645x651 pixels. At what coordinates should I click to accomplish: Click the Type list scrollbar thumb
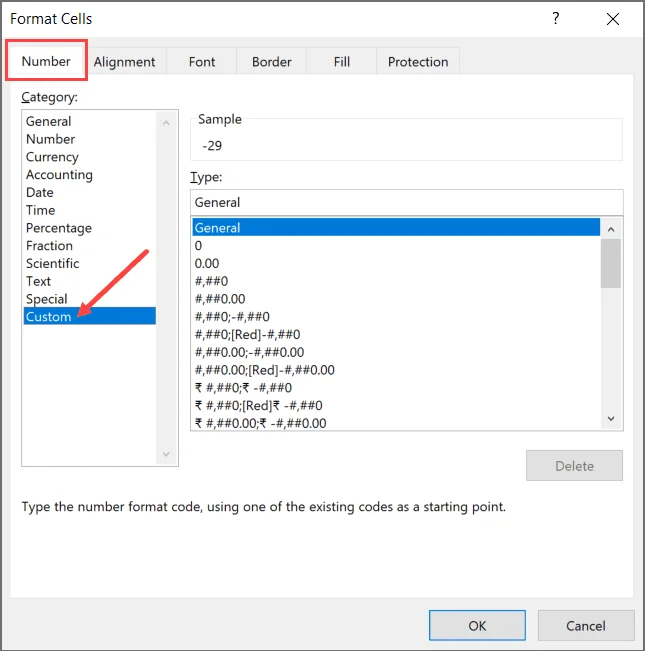click(611, 263)
